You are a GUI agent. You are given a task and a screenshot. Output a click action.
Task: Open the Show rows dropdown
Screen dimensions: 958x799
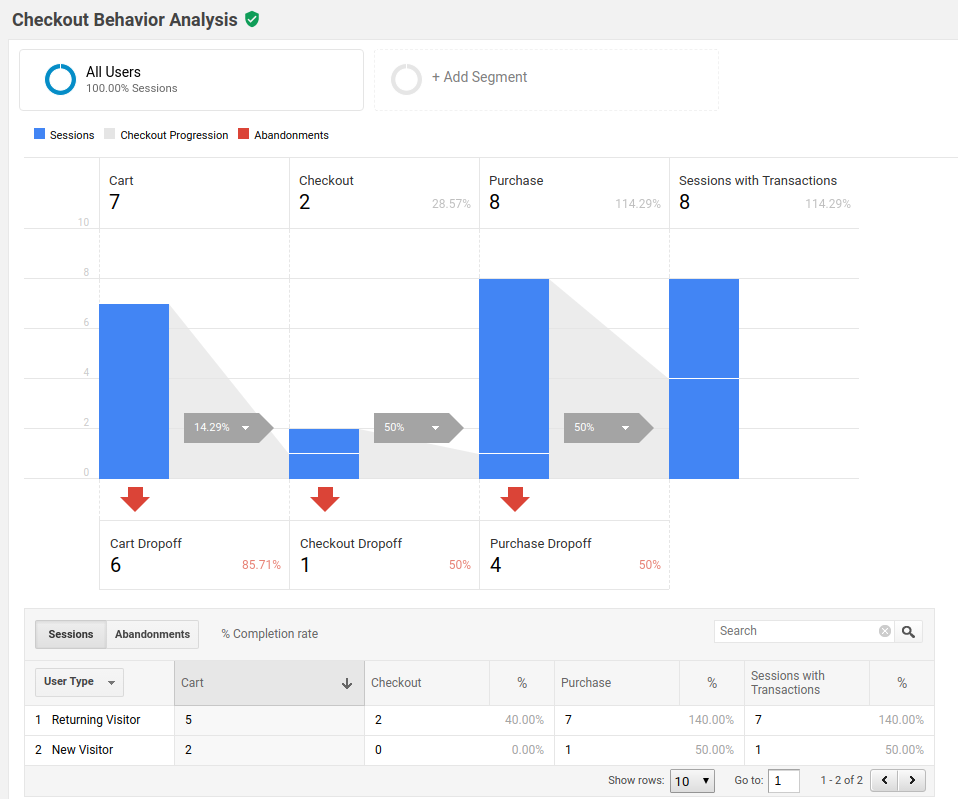point(694,780)
